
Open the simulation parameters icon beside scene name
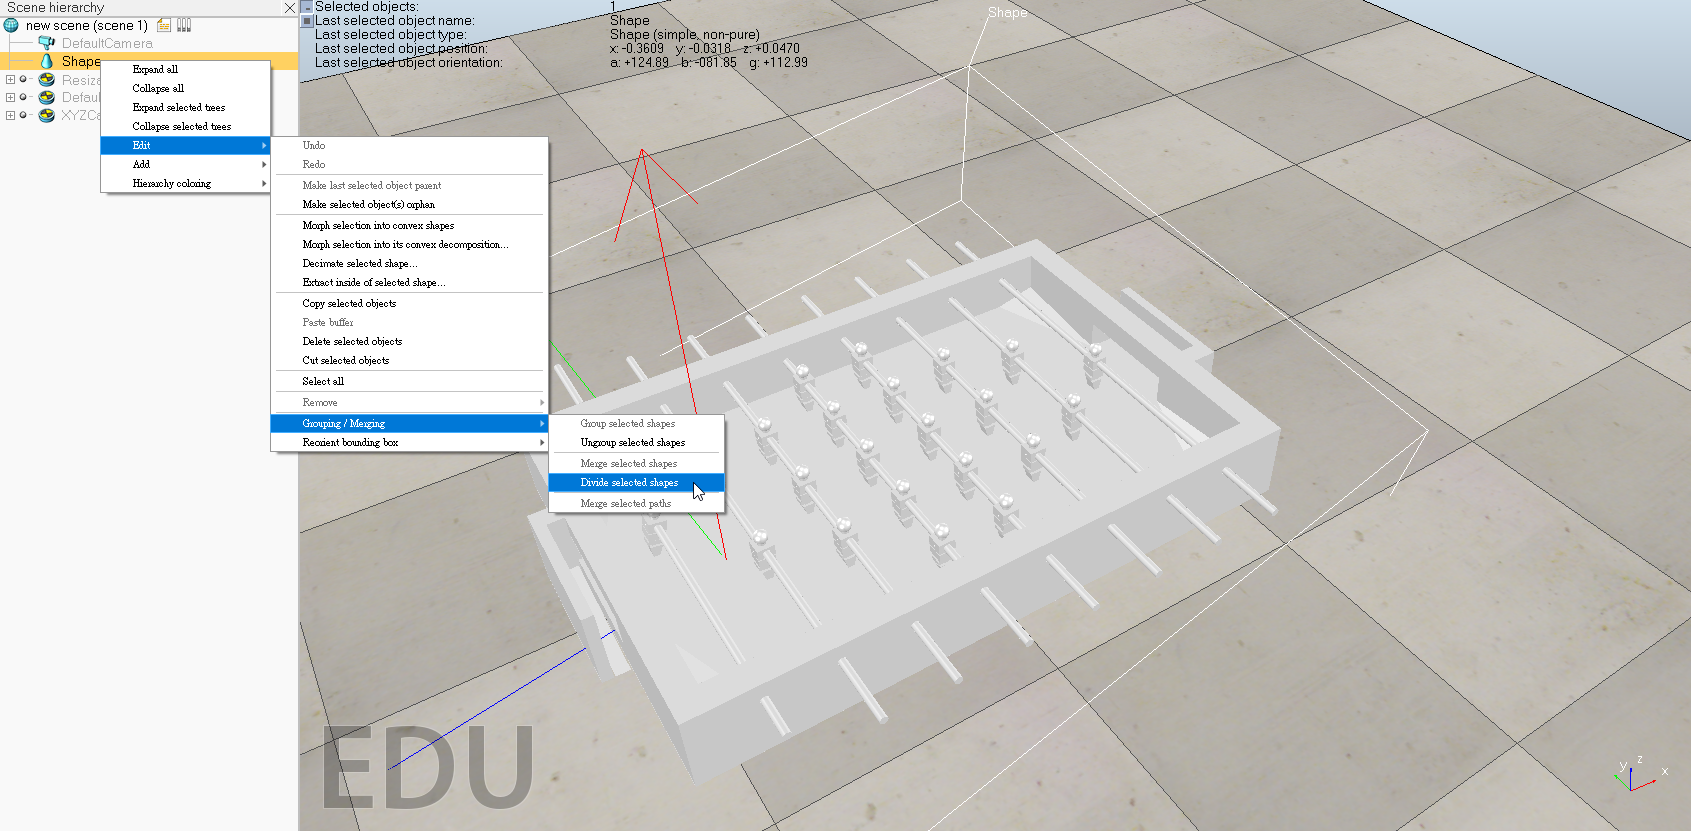point(184,25)
